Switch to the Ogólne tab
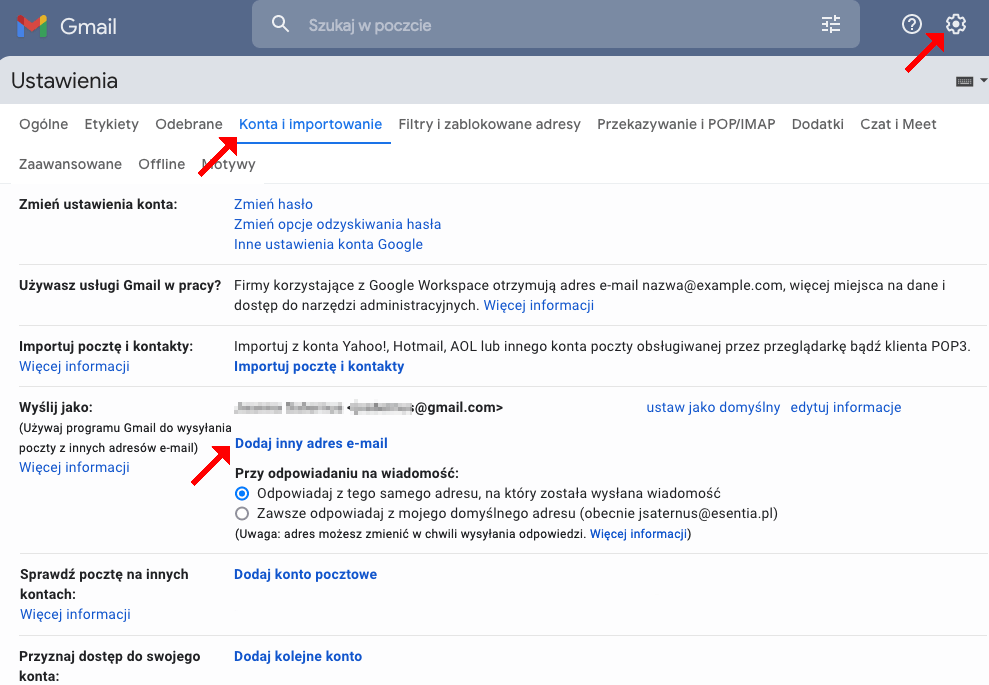 [x=43, y=124]
